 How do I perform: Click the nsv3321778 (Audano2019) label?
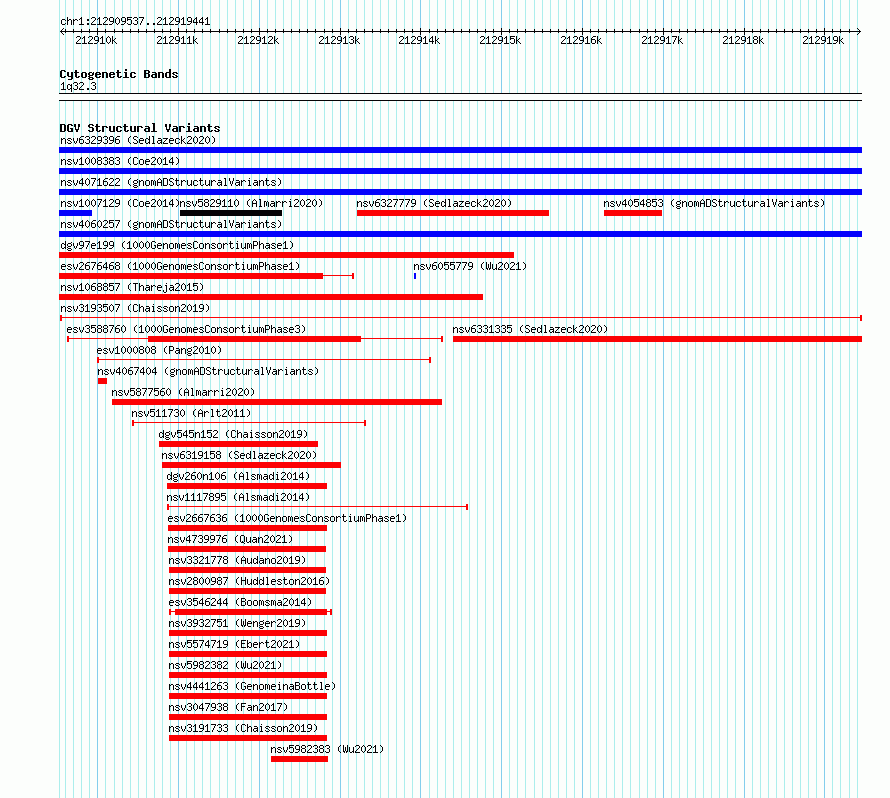[237, 560]
